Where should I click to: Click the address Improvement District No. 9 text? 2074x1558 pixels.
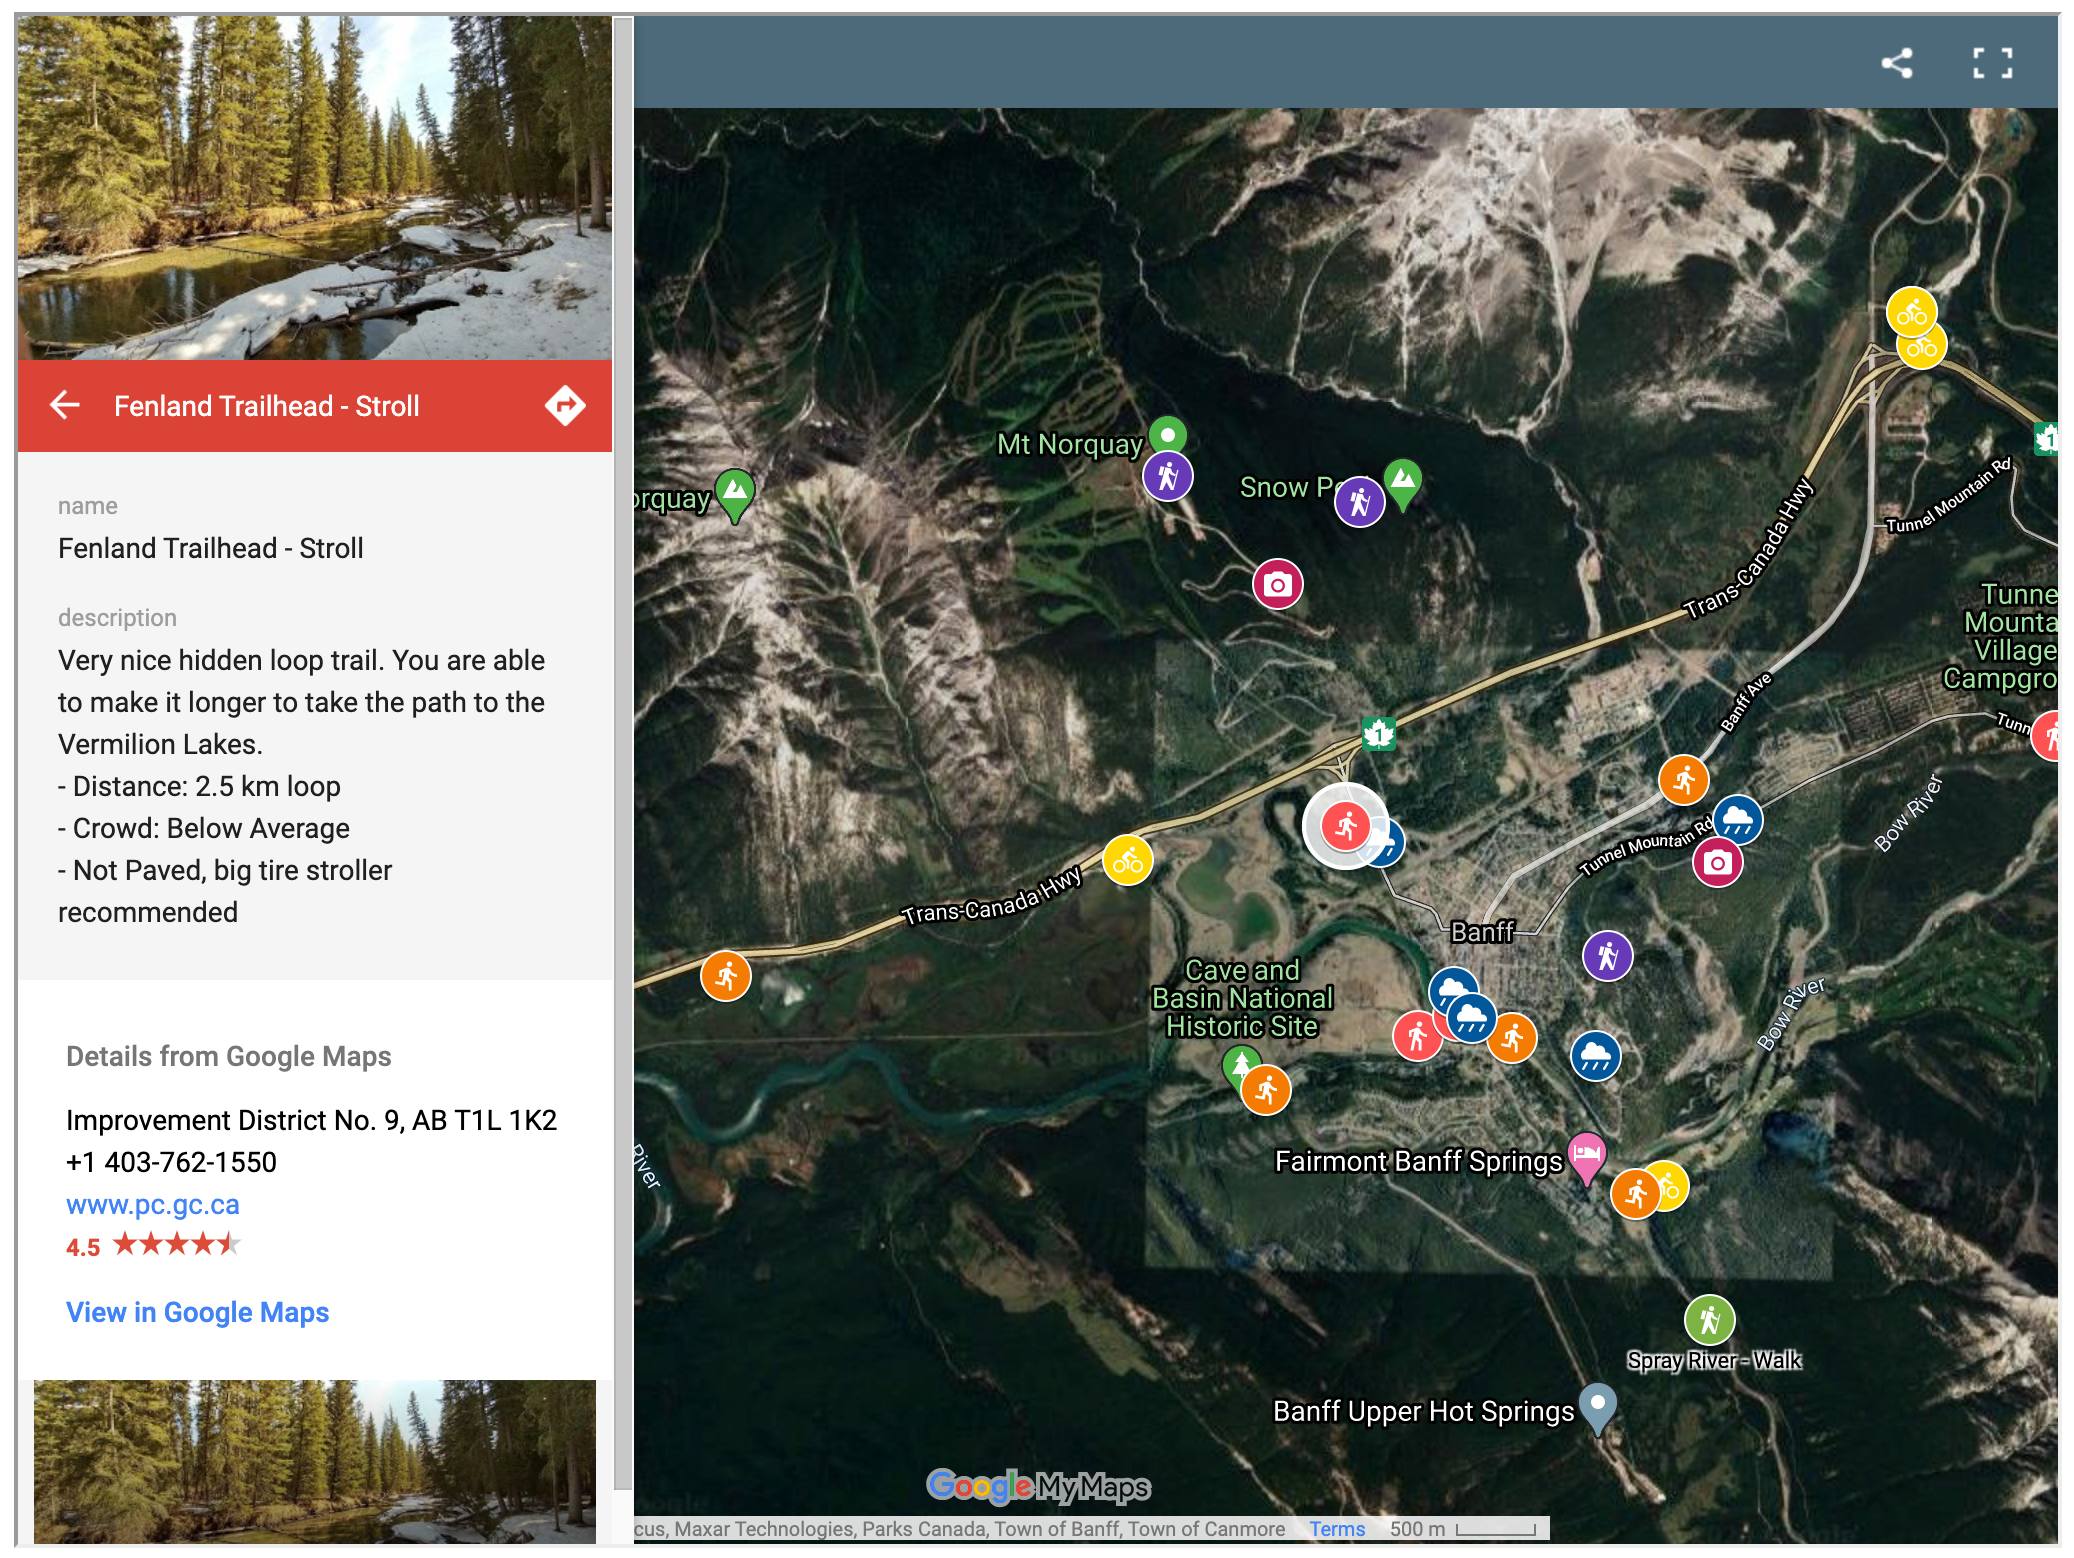pos(311,1120)
